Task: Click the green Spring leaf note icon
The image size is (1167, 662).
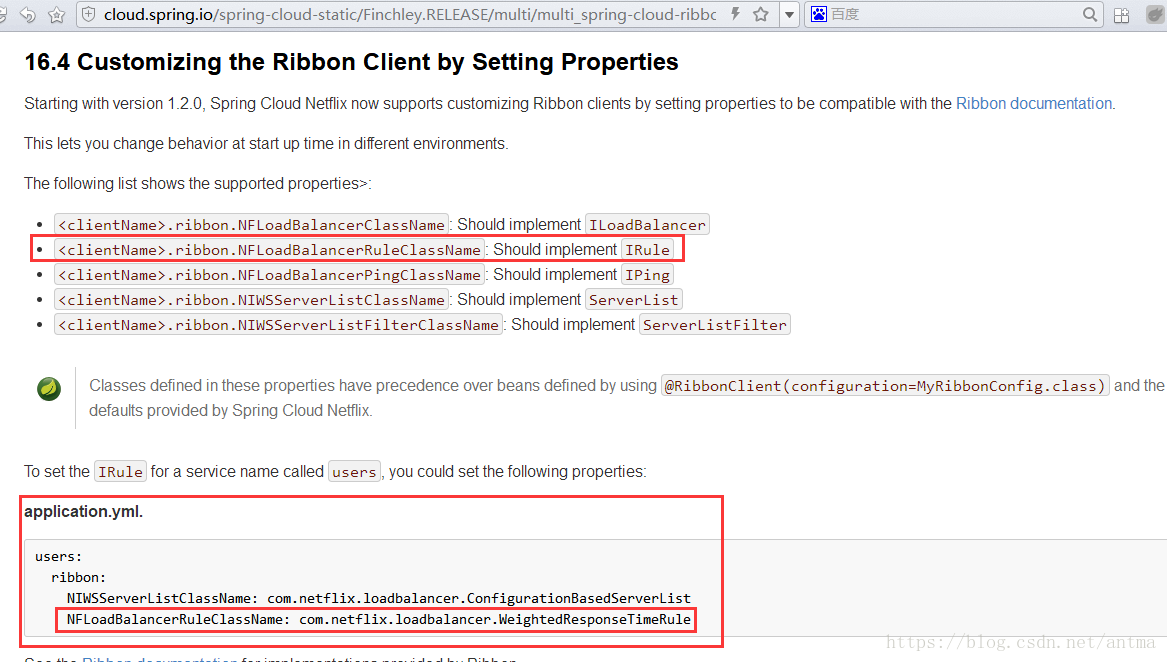Action: (x=49, y=388)
